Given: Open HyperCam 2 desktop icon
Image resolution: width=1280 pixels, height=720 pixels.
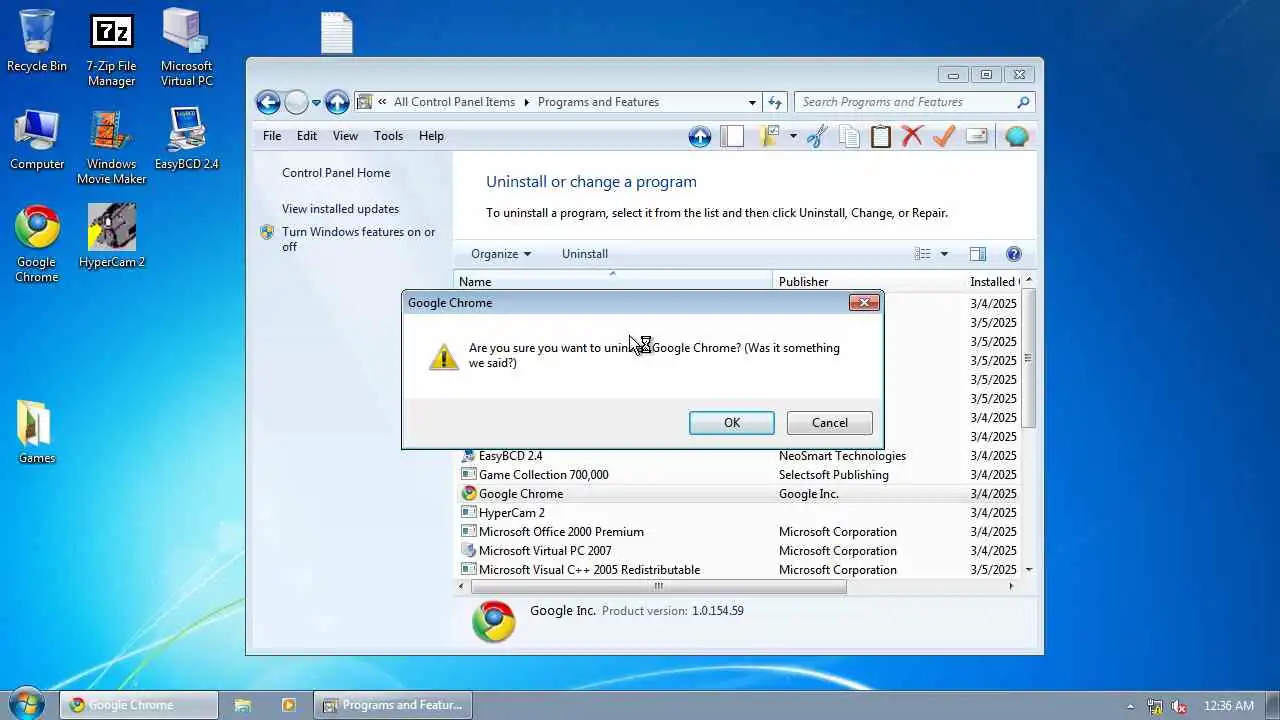Looking at the screenshot, I should [112, 236].
